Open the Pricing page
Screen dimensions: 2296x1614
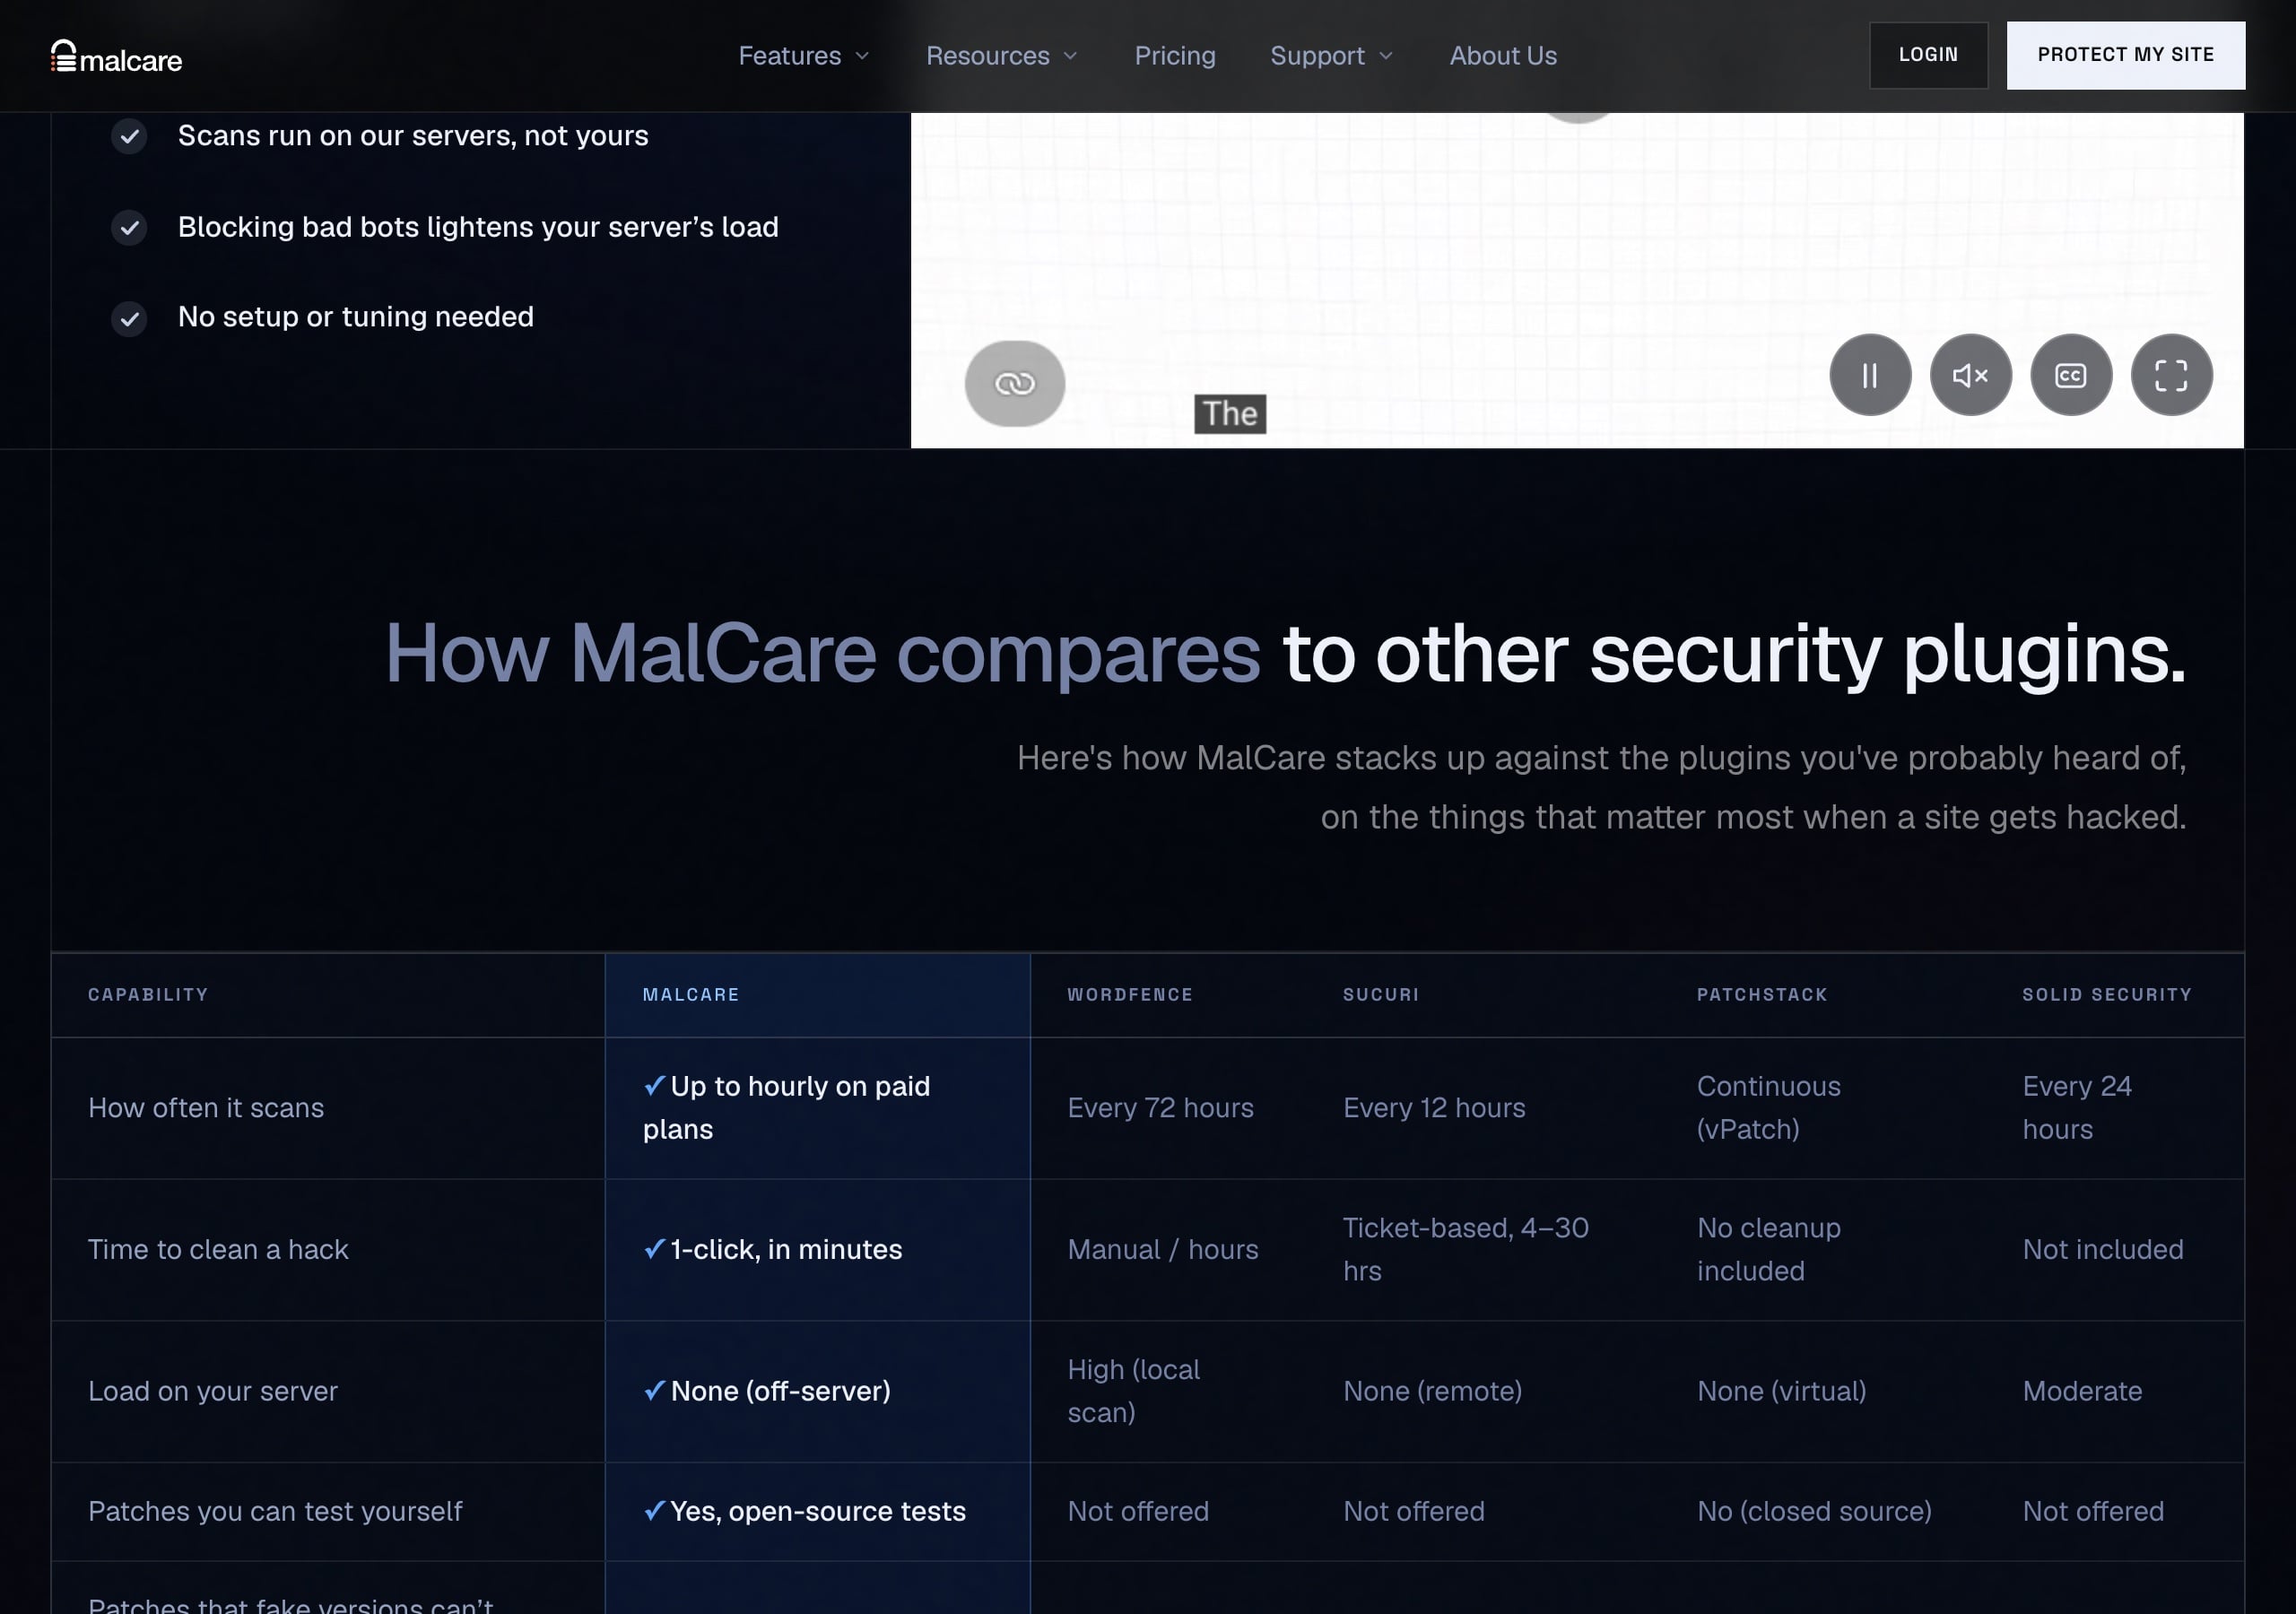(1175, 56)
